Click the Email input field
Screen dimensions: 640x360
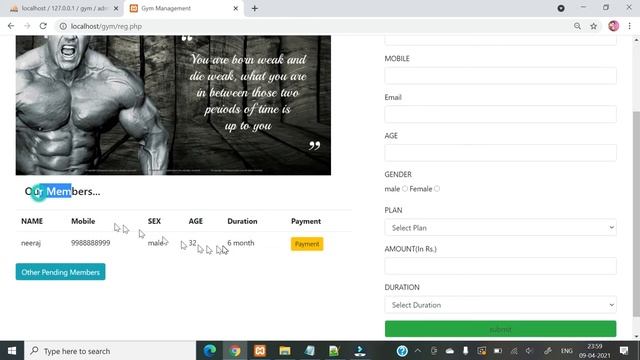point(500,114)
